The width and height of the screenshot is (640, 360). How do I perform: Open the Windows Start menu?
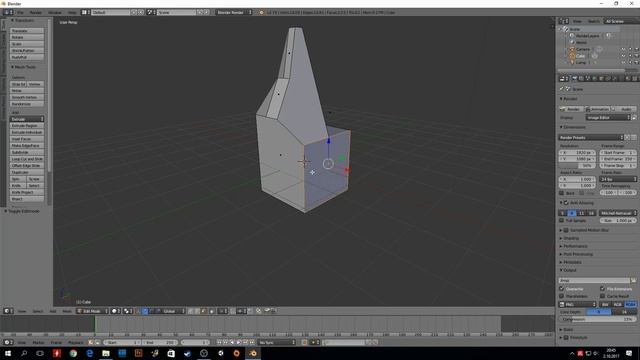pos(8,353)
